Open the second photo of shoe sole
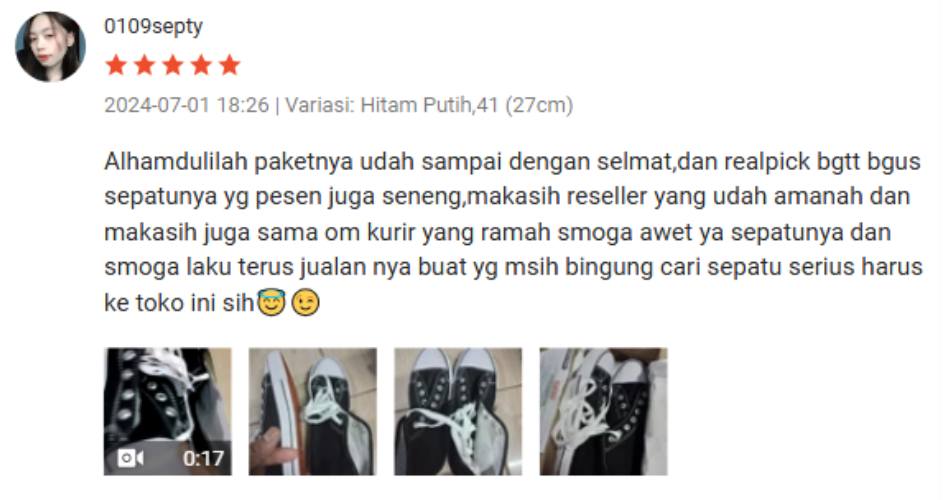The width and height of the screenshot is (946, 500). click(313, 411)
